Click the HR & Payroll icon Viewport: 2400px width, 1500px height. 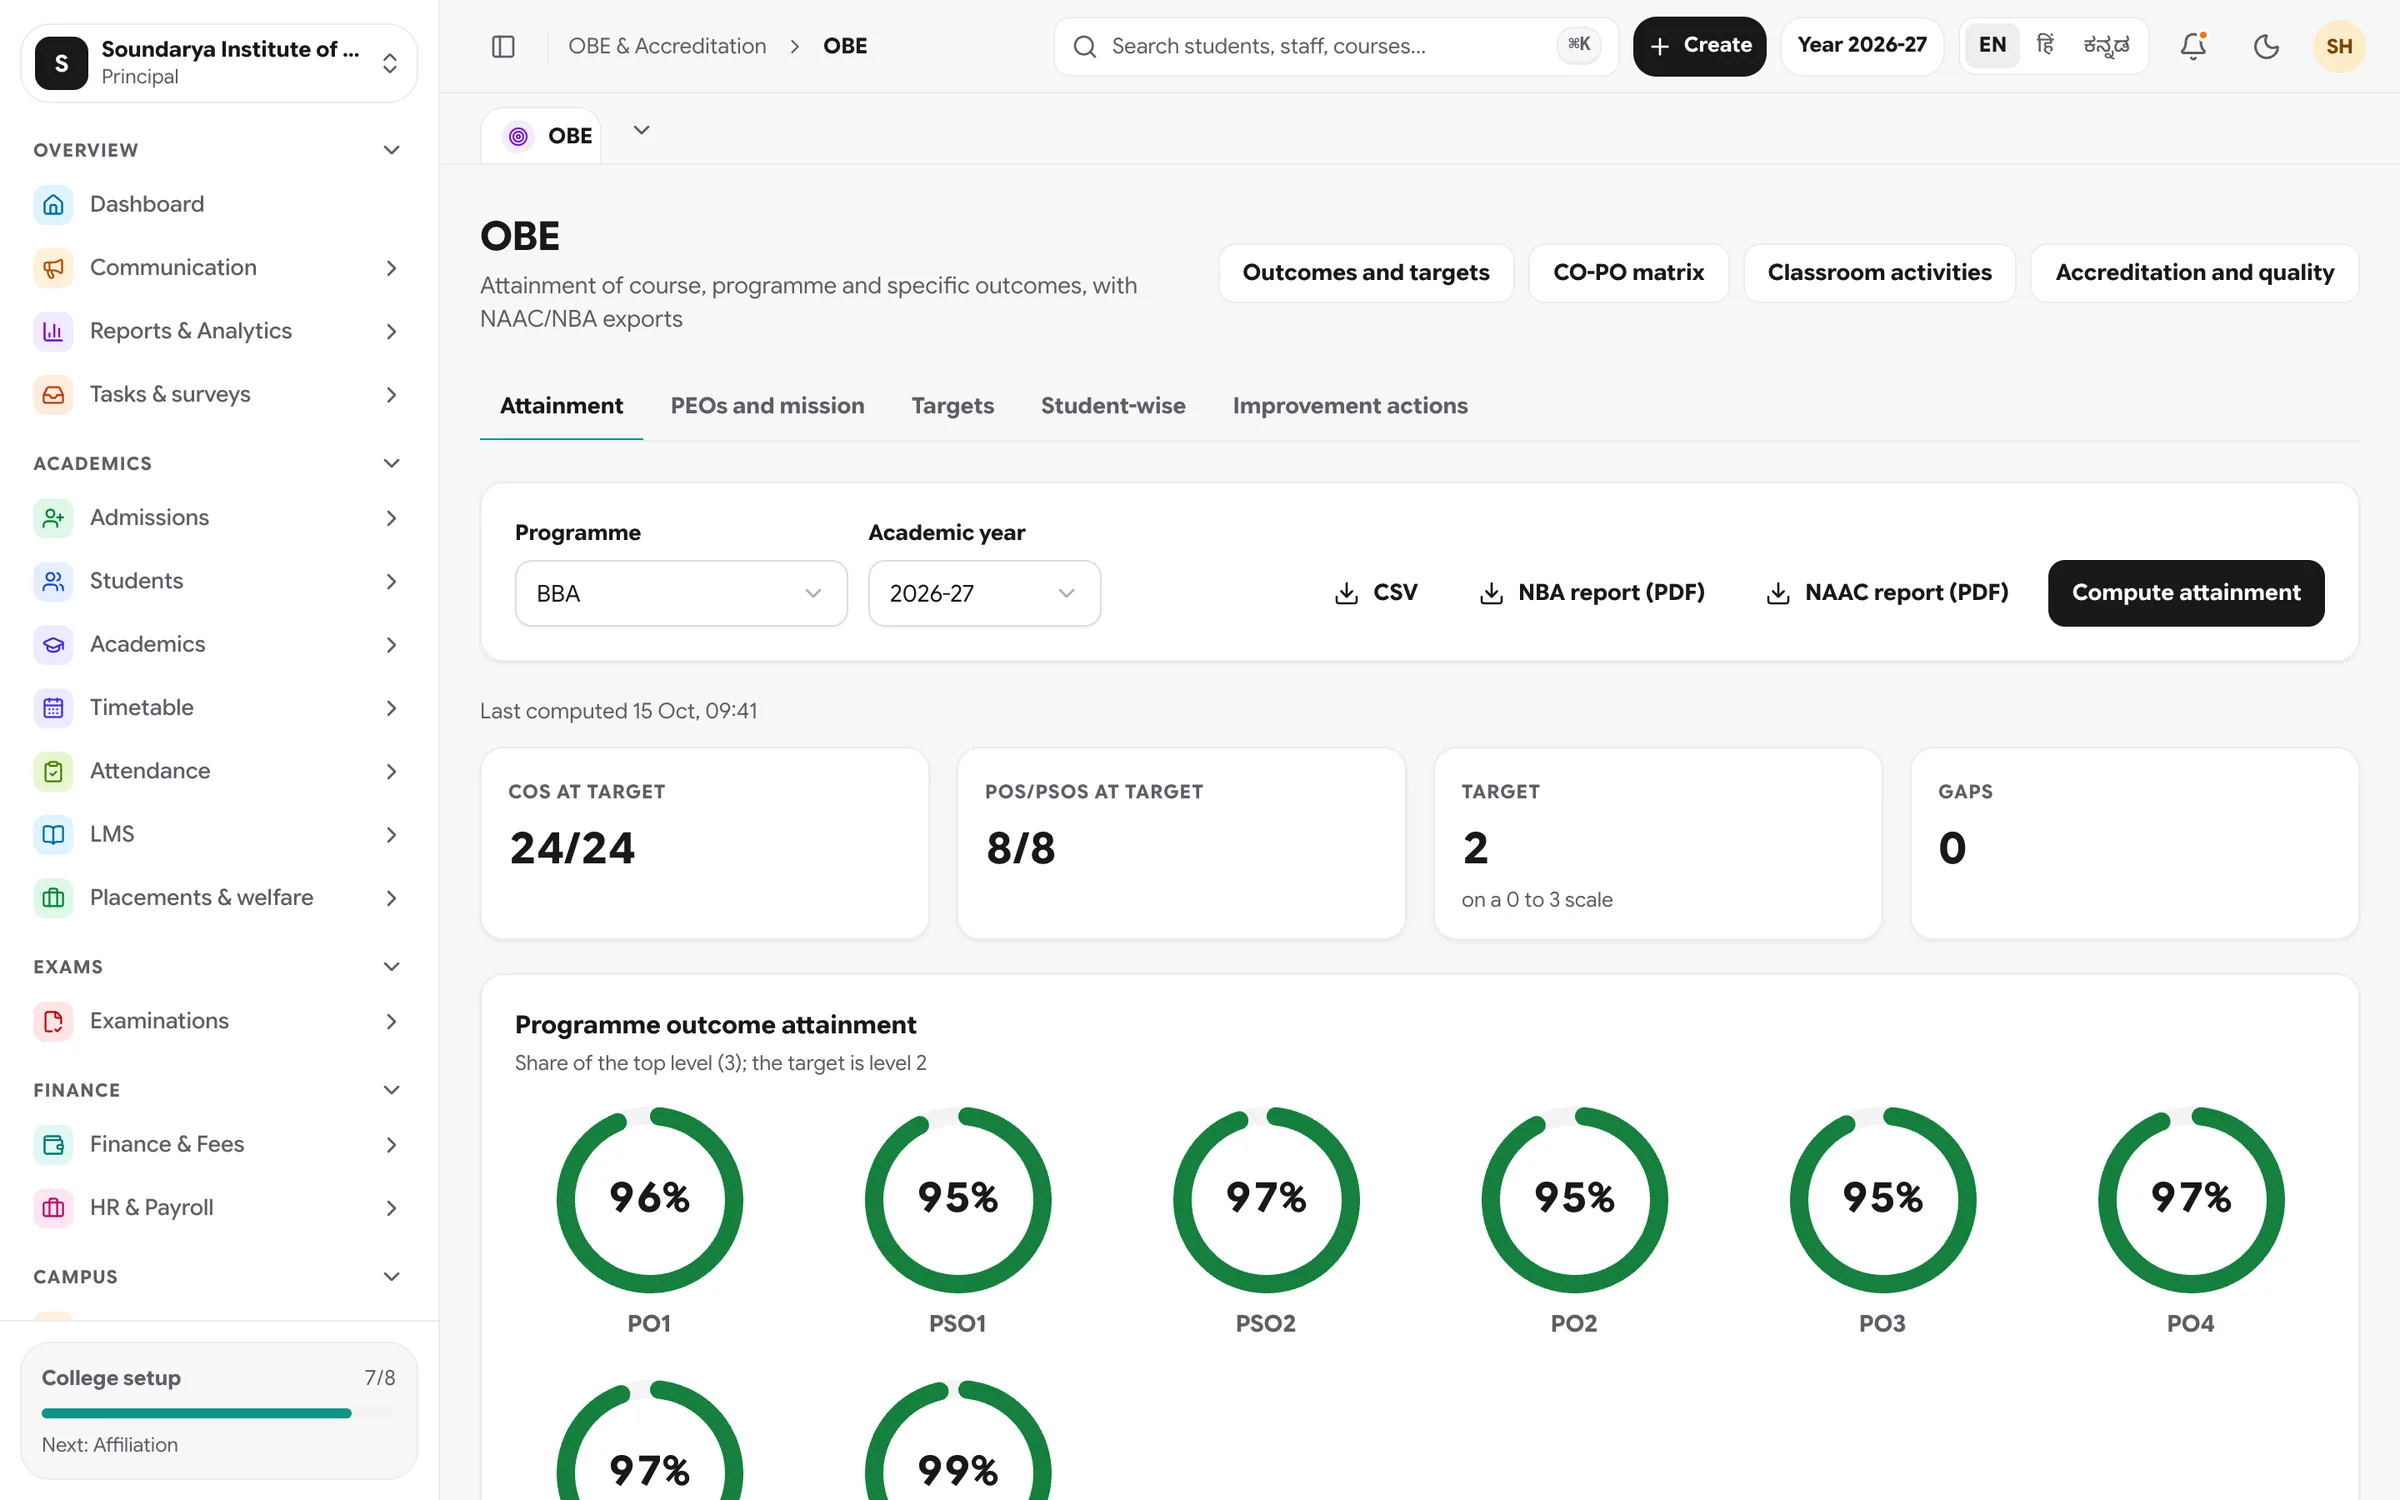coord(53,1207)
